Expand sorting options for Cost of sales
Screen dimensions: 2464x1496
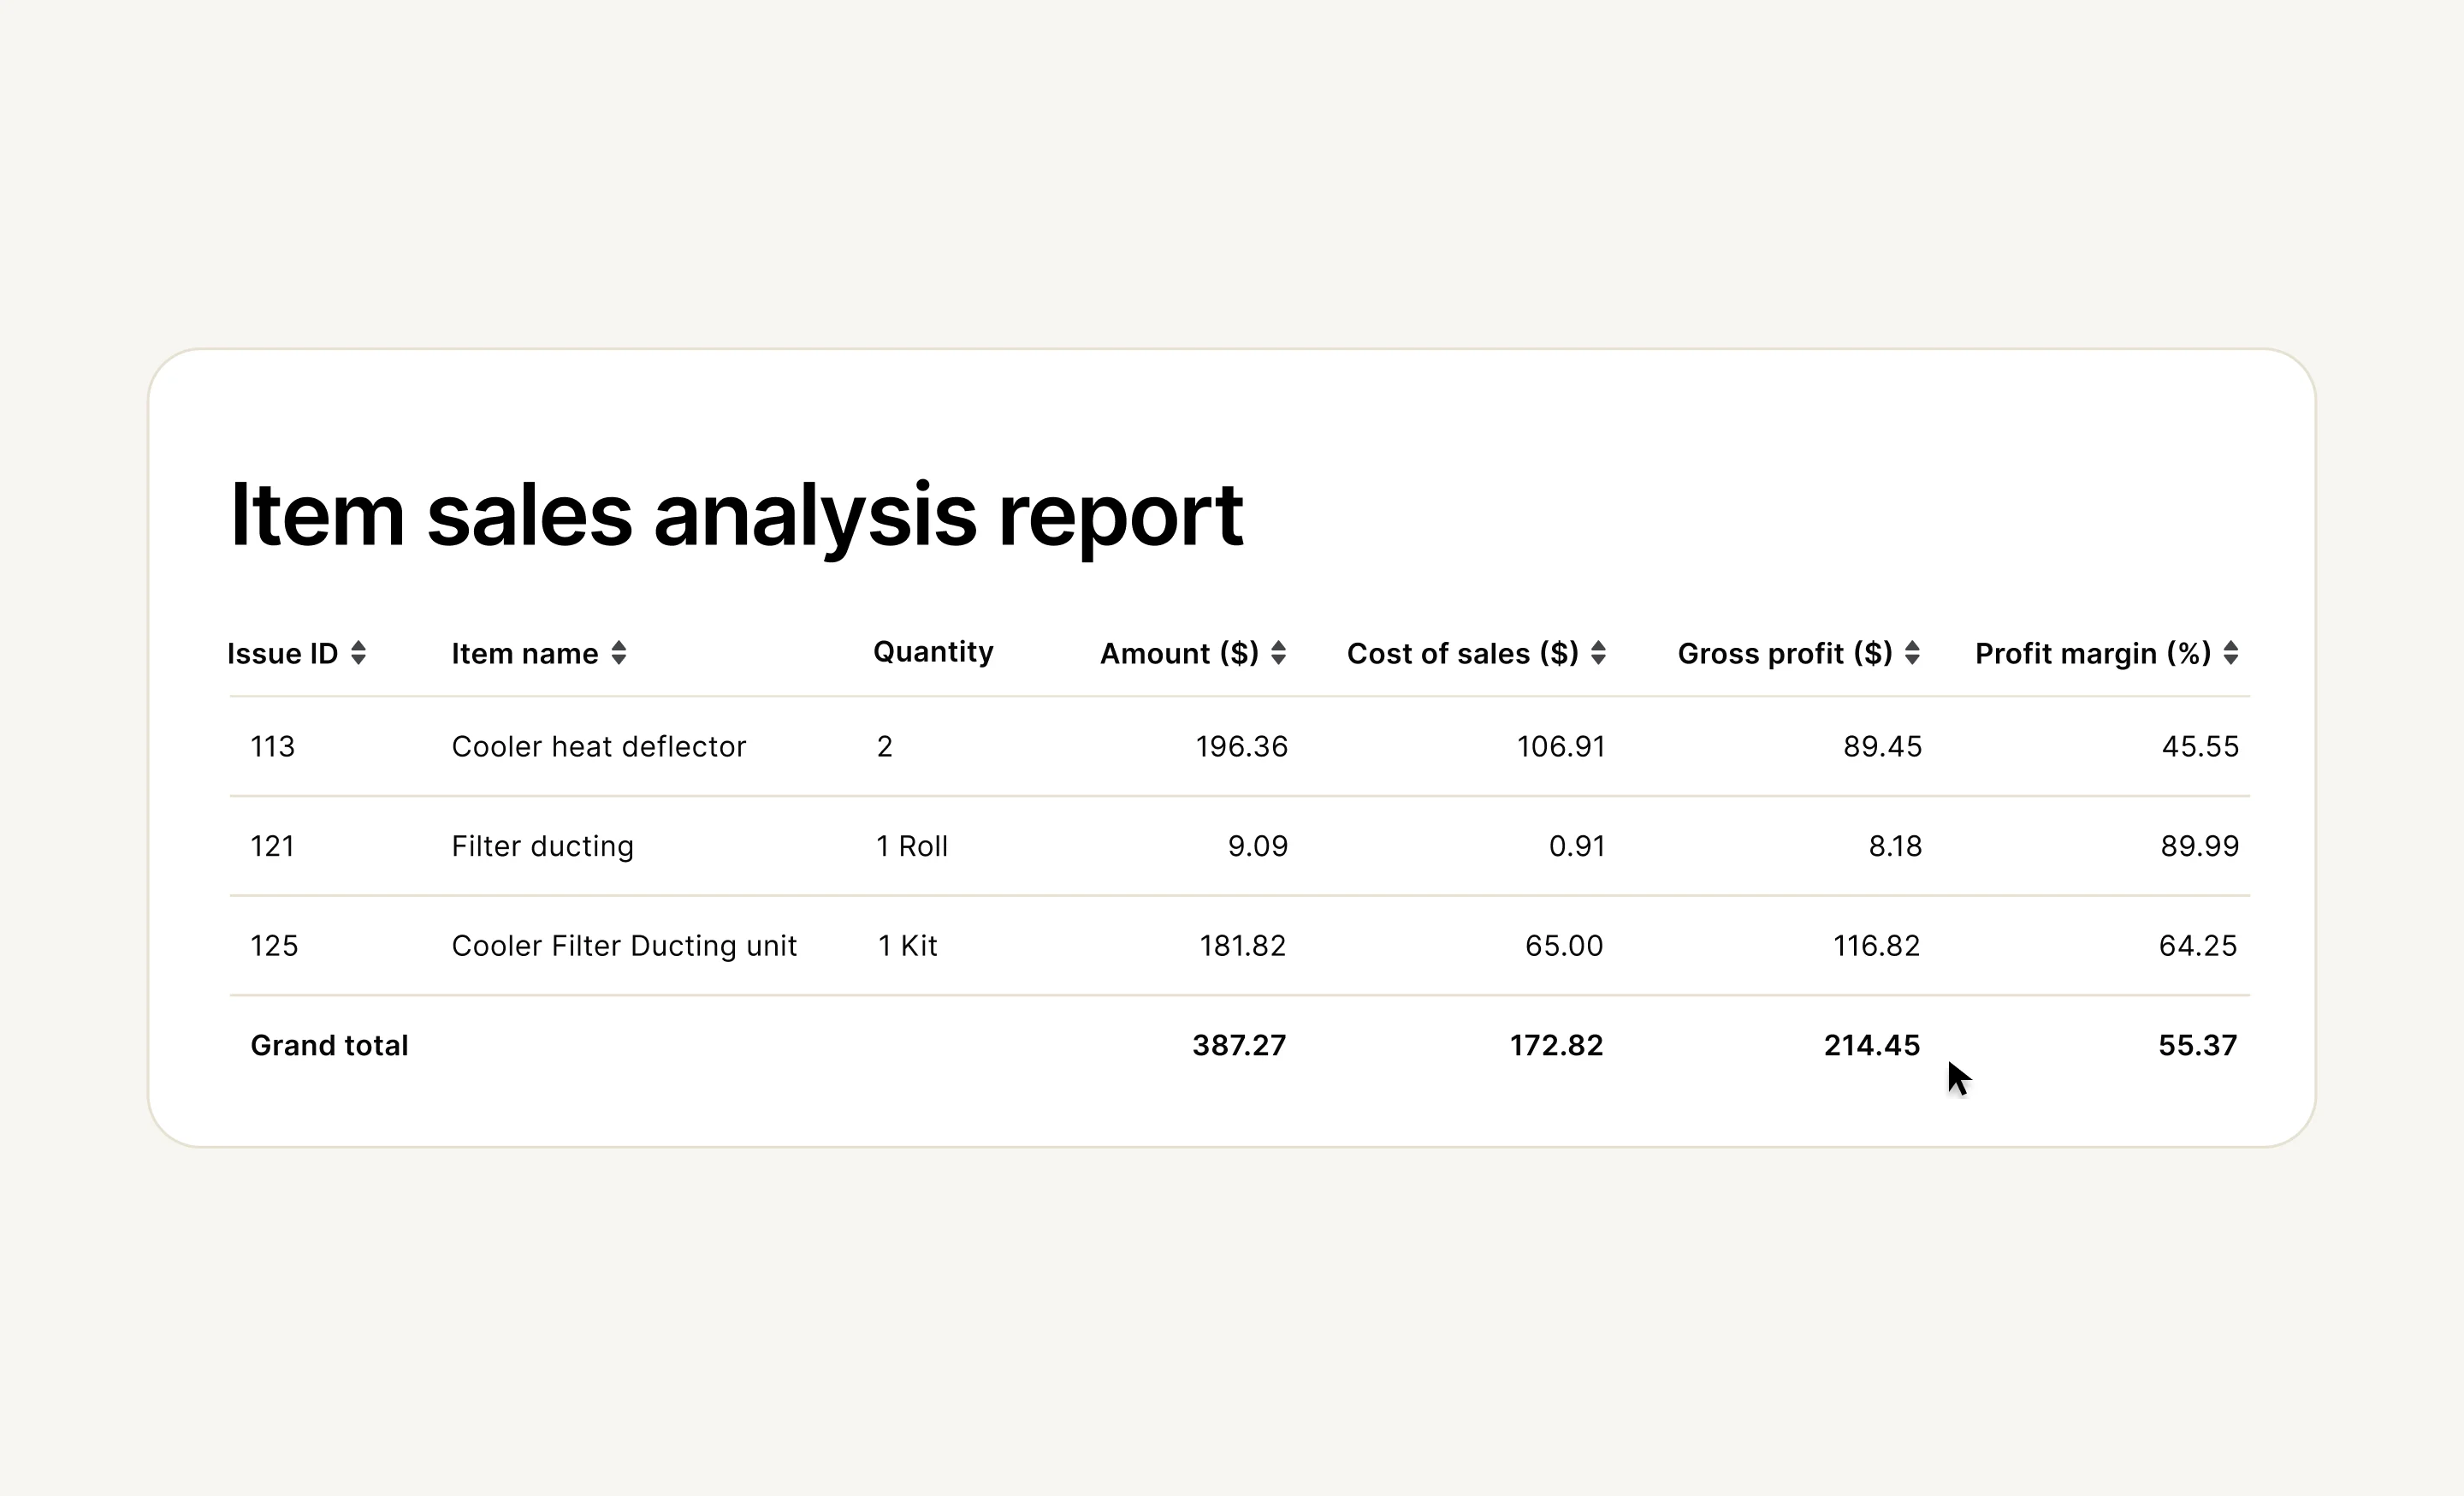coord(1600,653)
